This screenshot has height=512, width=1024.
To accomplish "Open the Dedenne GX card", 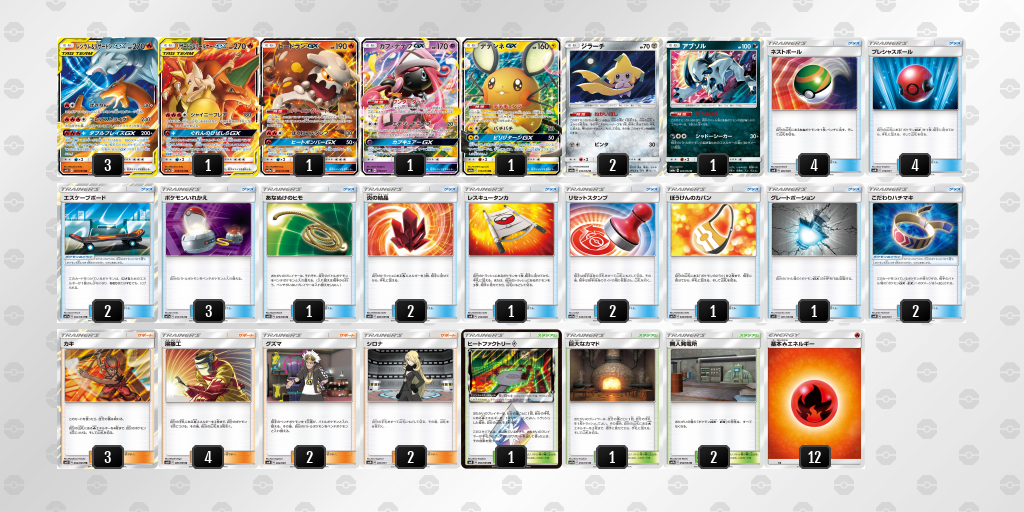I will [x=511, y=106].
